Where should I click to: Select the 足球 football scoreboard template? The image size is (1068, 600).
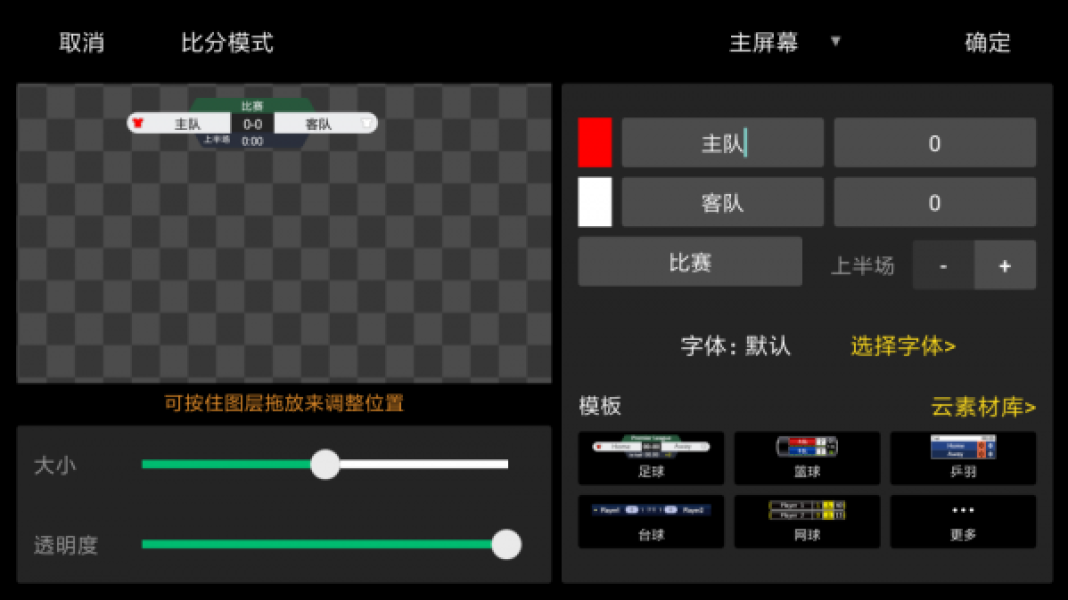tap(650, 458)
